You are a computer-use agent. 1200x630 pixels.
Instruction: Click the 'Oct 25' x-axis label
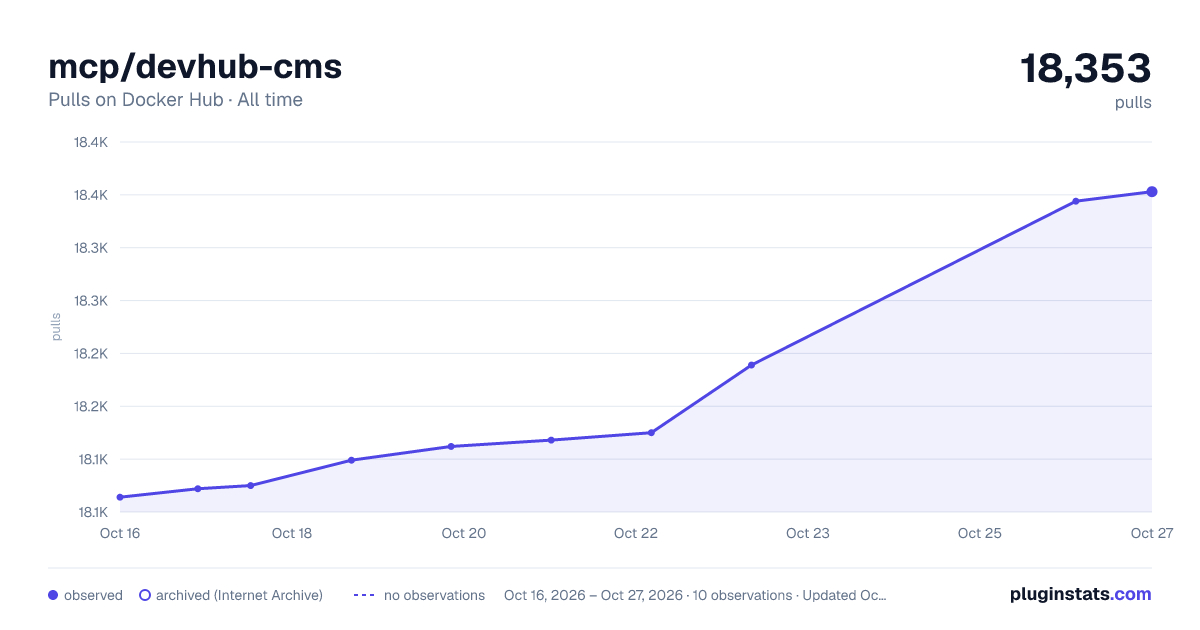tap(980, 534)
